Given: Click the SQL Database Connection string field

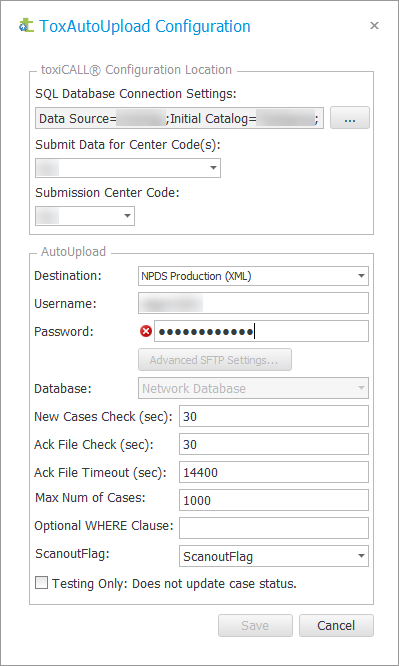Looking at the screenshot, I should 179,118.
